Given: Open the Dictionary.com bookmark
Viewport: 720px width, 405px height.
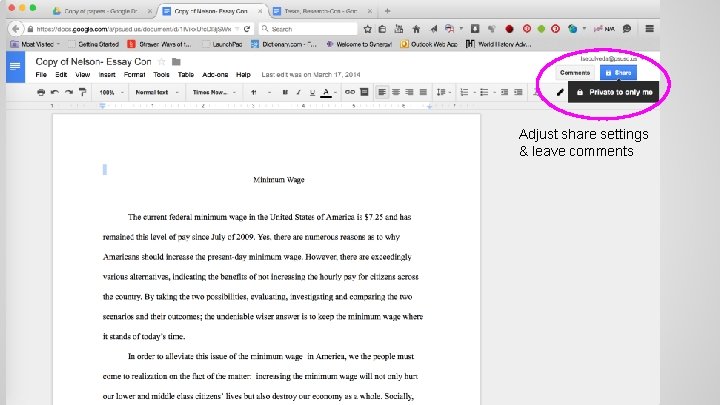Looking at the screenshot, I should point(284,45).
